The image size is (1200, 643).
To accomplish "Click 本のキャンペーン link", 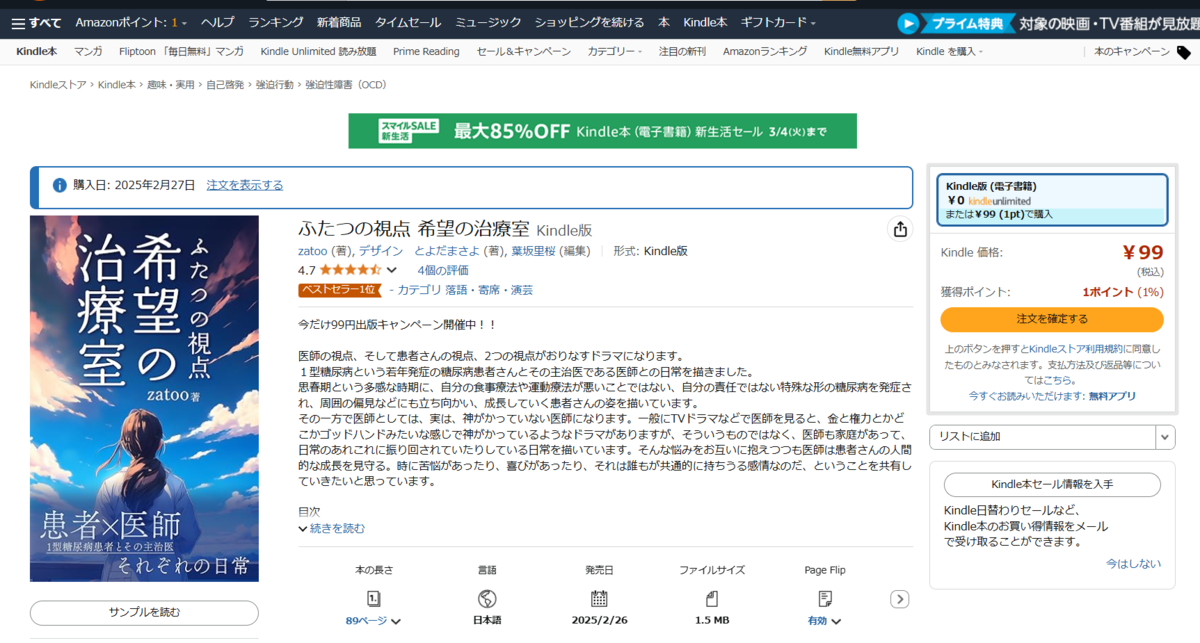I will tap(1131, 52).
